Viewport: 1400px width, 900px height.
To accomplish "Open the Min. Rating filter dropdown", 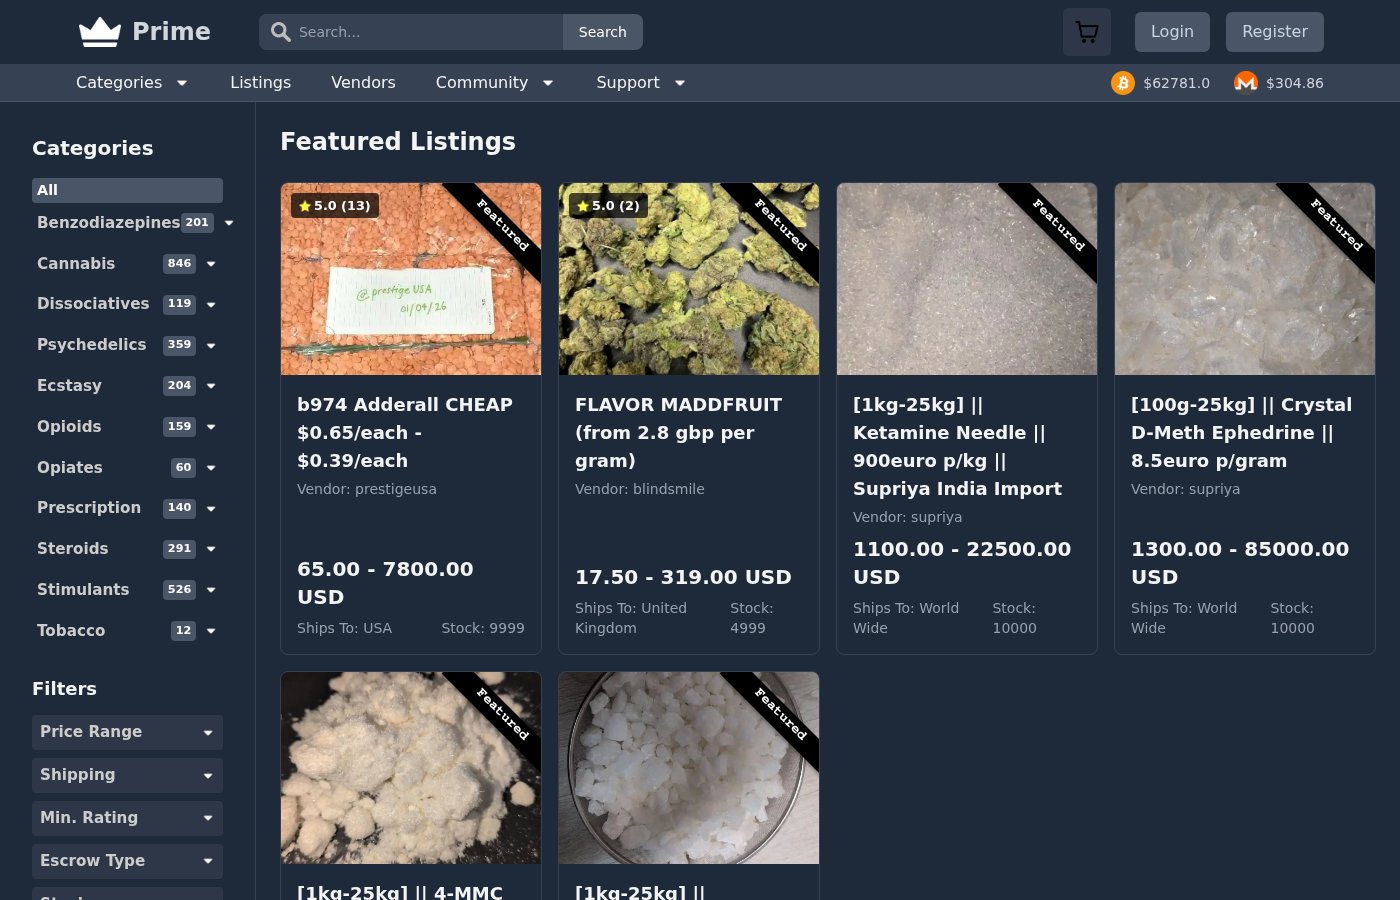I will pyautogui.click(x=127, y=818).
